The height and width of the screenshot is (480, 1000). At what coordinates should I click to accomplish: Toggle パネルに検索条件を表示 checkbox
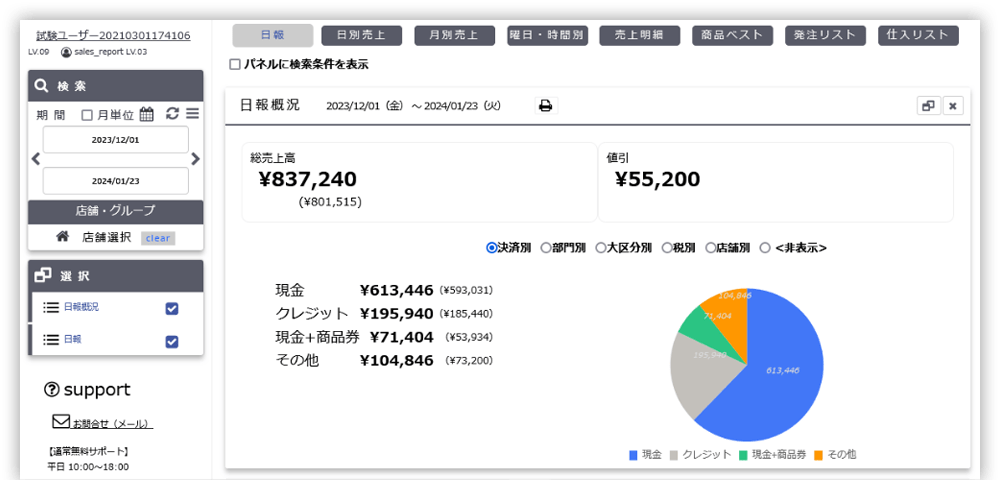[x=235, y=65]
